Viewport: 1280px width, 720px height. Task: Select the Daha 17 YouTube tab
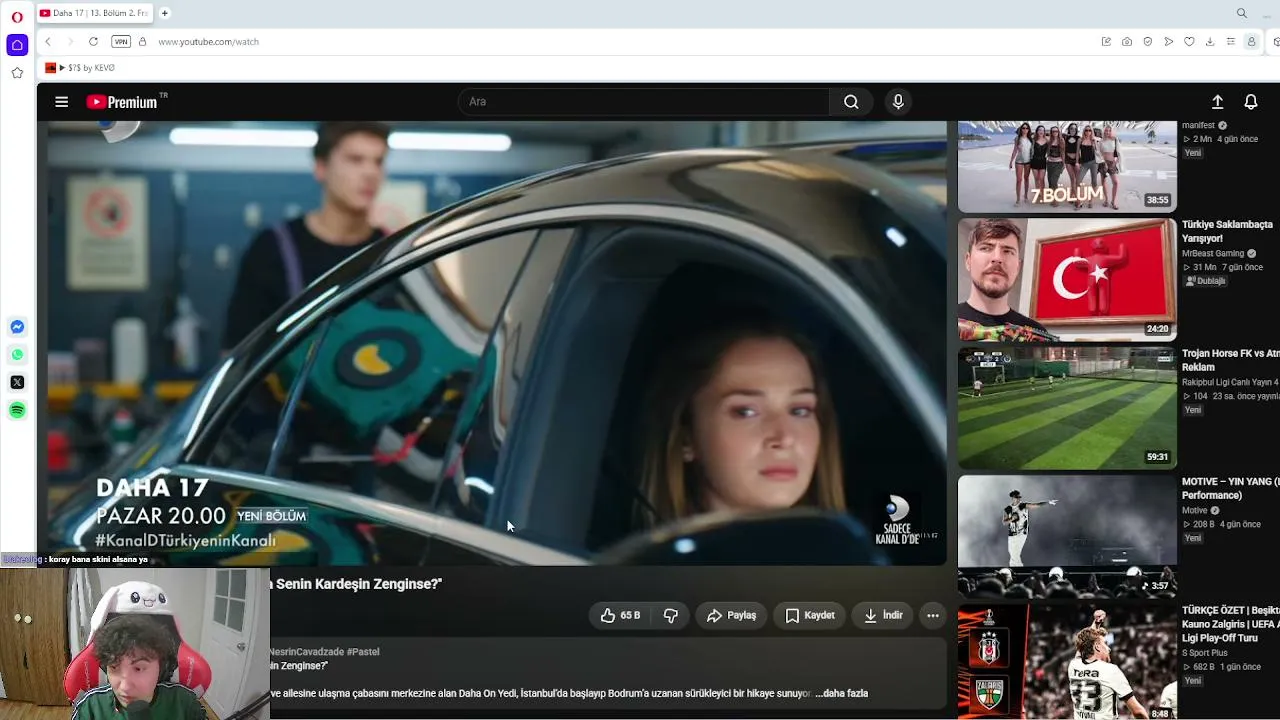(94, 13)
